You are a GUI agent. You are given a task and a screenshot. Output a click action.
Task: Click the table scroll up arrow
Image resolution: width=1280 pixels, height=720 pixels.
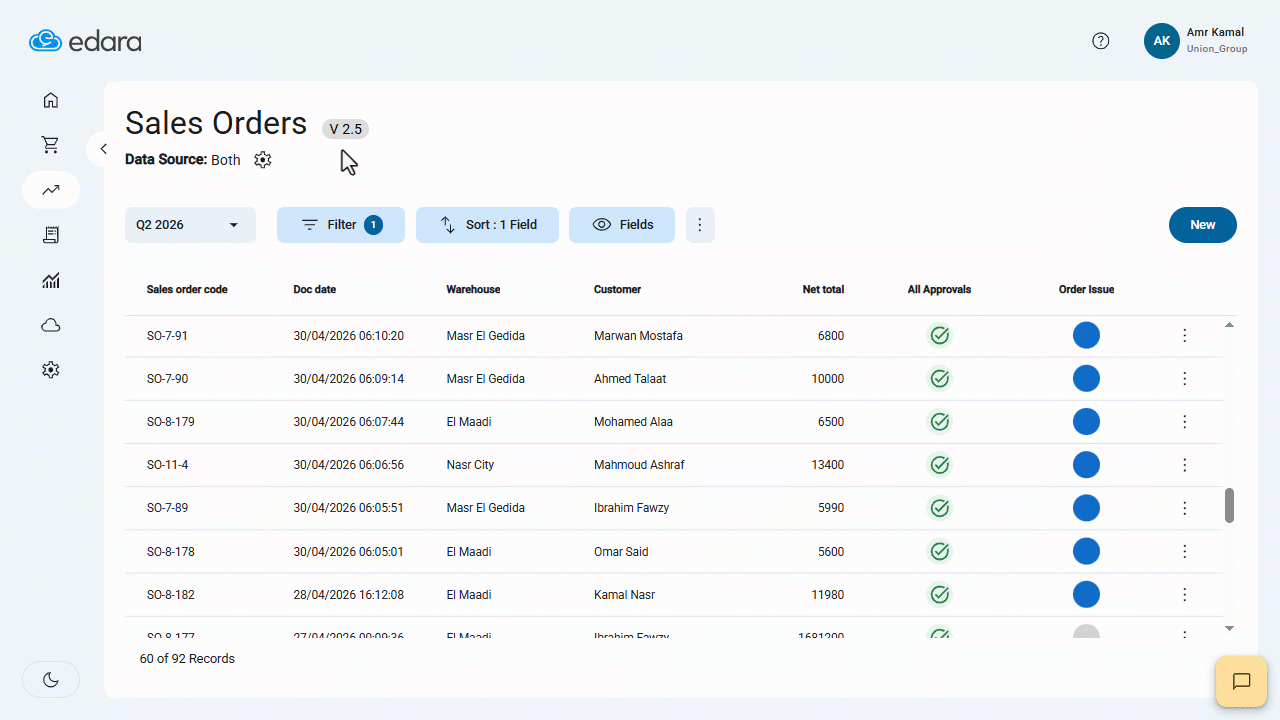pyautogui.click(x=1230, y=325)
